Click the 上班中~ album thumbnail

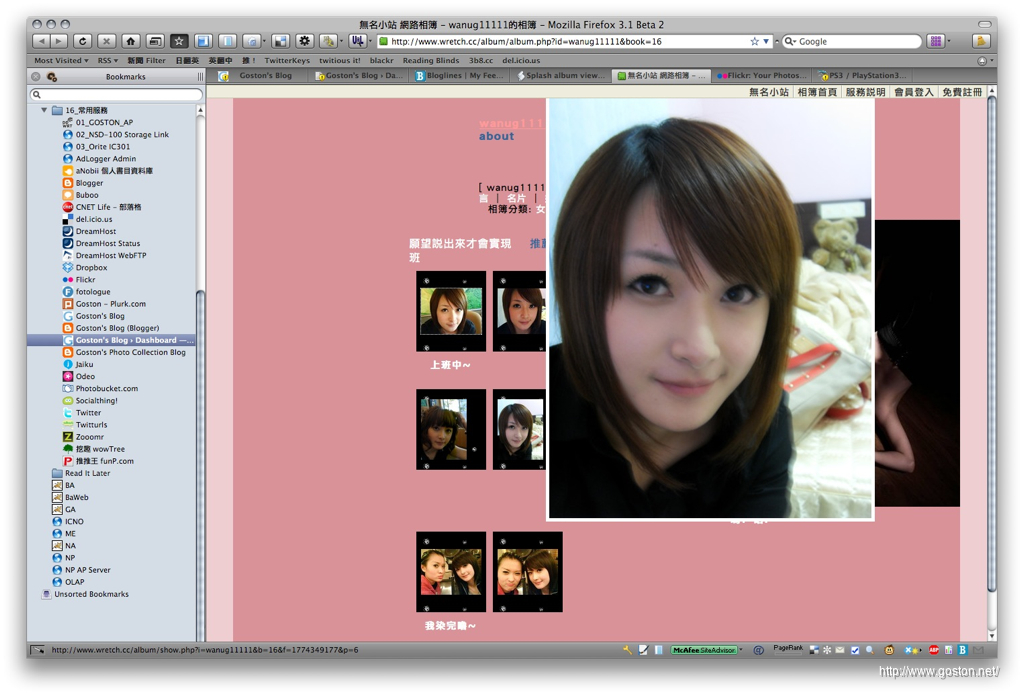coord(451,311)
